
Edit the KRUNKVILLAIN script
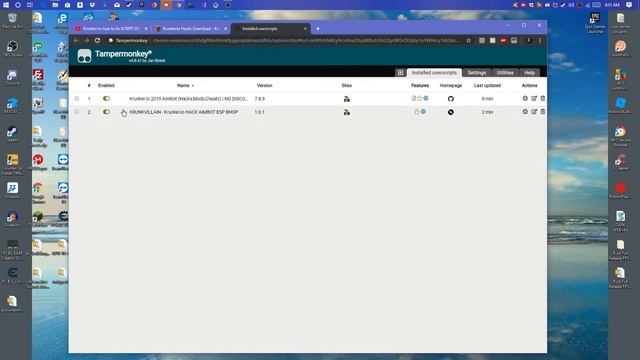[x=534, y=111]
